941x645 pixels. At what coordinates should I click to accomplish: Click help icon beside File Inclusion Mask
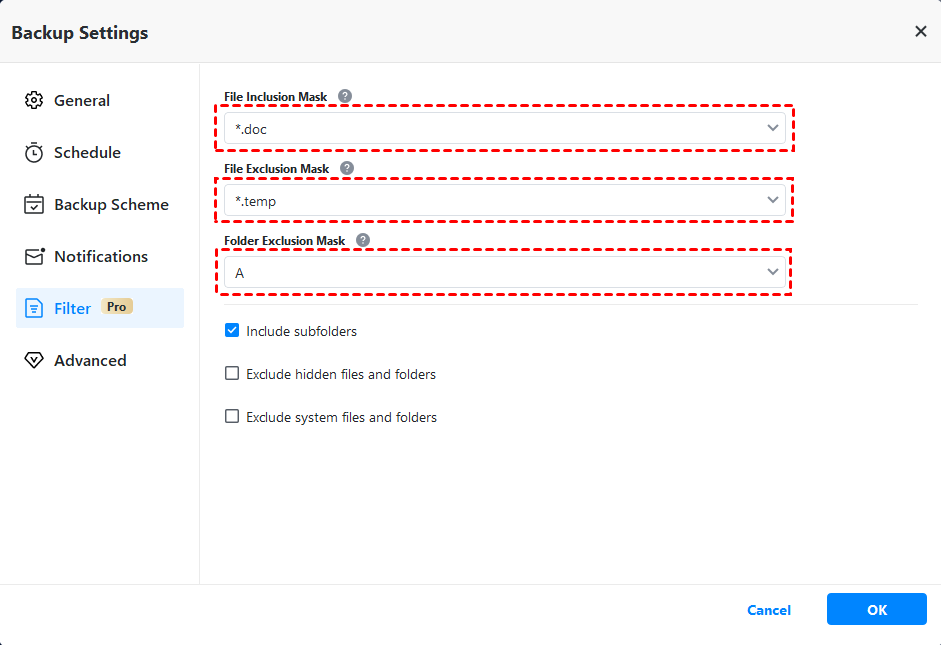[345, 96]
